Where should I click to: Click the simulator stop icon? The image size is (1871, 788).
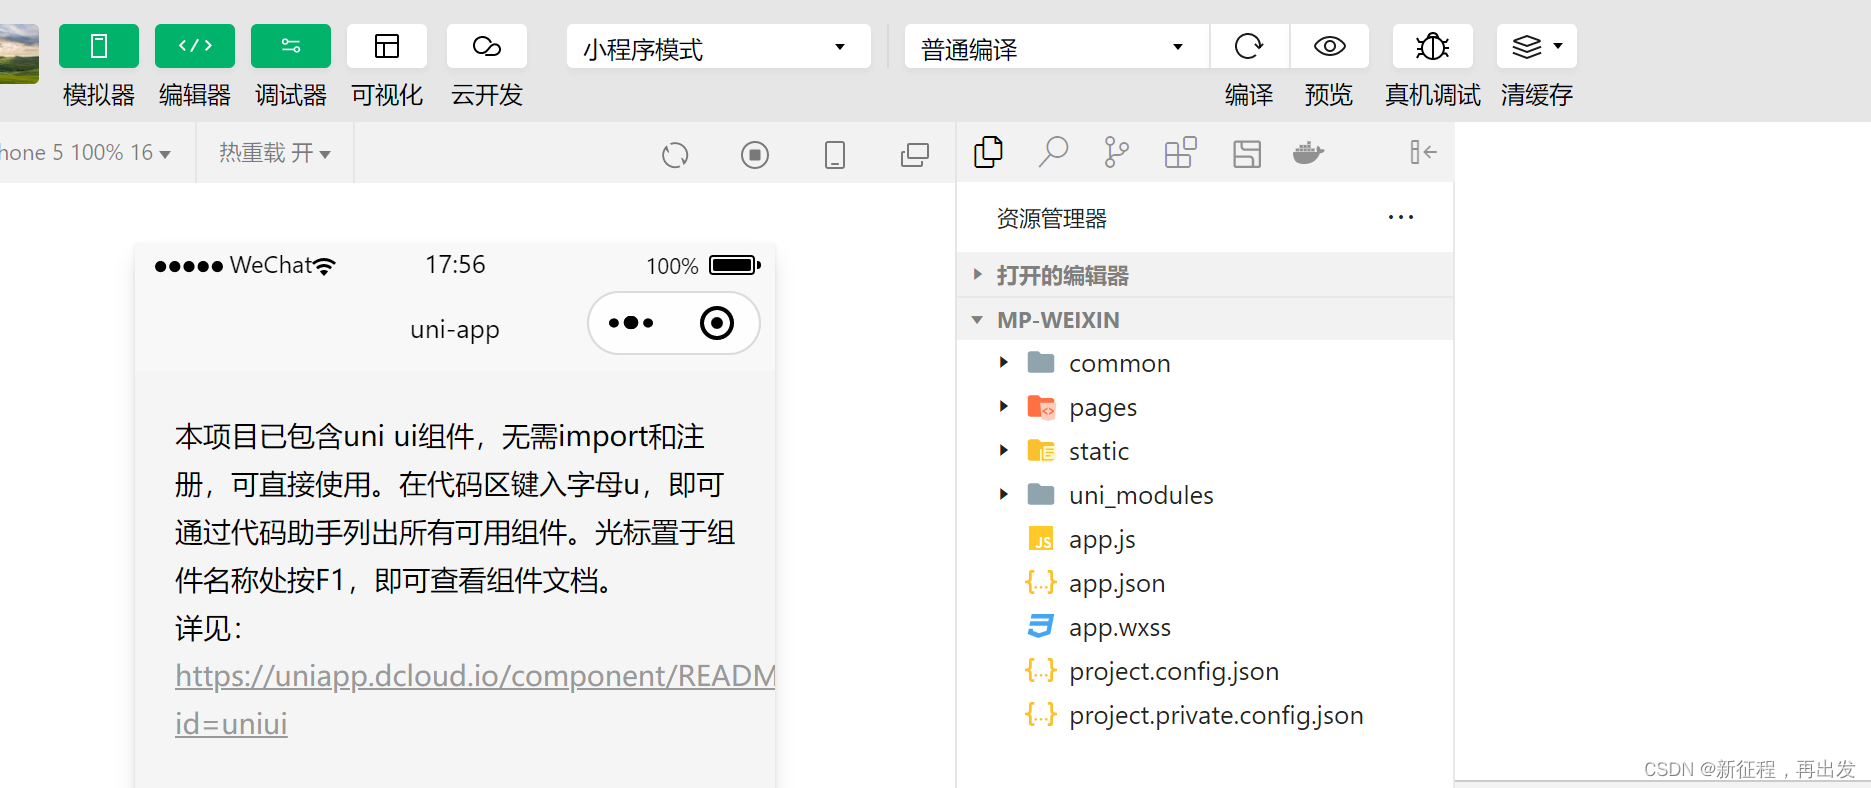(x=755, y=155)
